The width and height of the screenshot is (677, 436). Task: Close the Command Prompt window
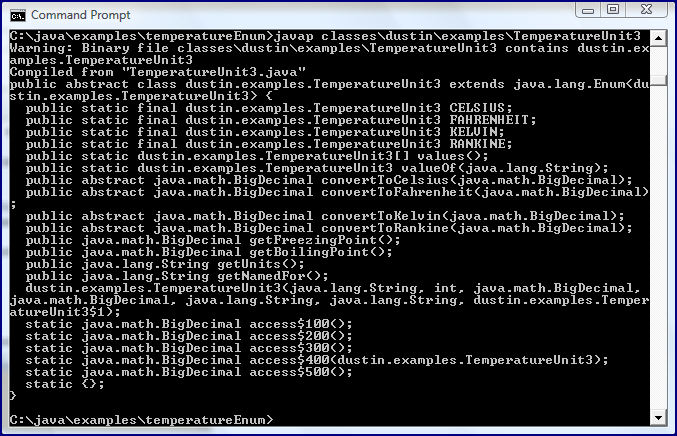(x=646, y=9)
